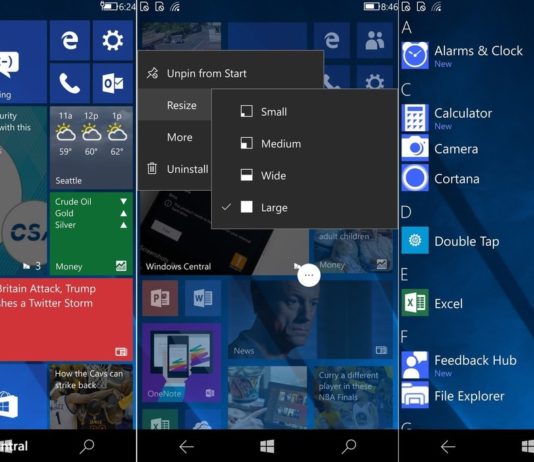
Task: Open File Explorer app
Action: point(467,395)
